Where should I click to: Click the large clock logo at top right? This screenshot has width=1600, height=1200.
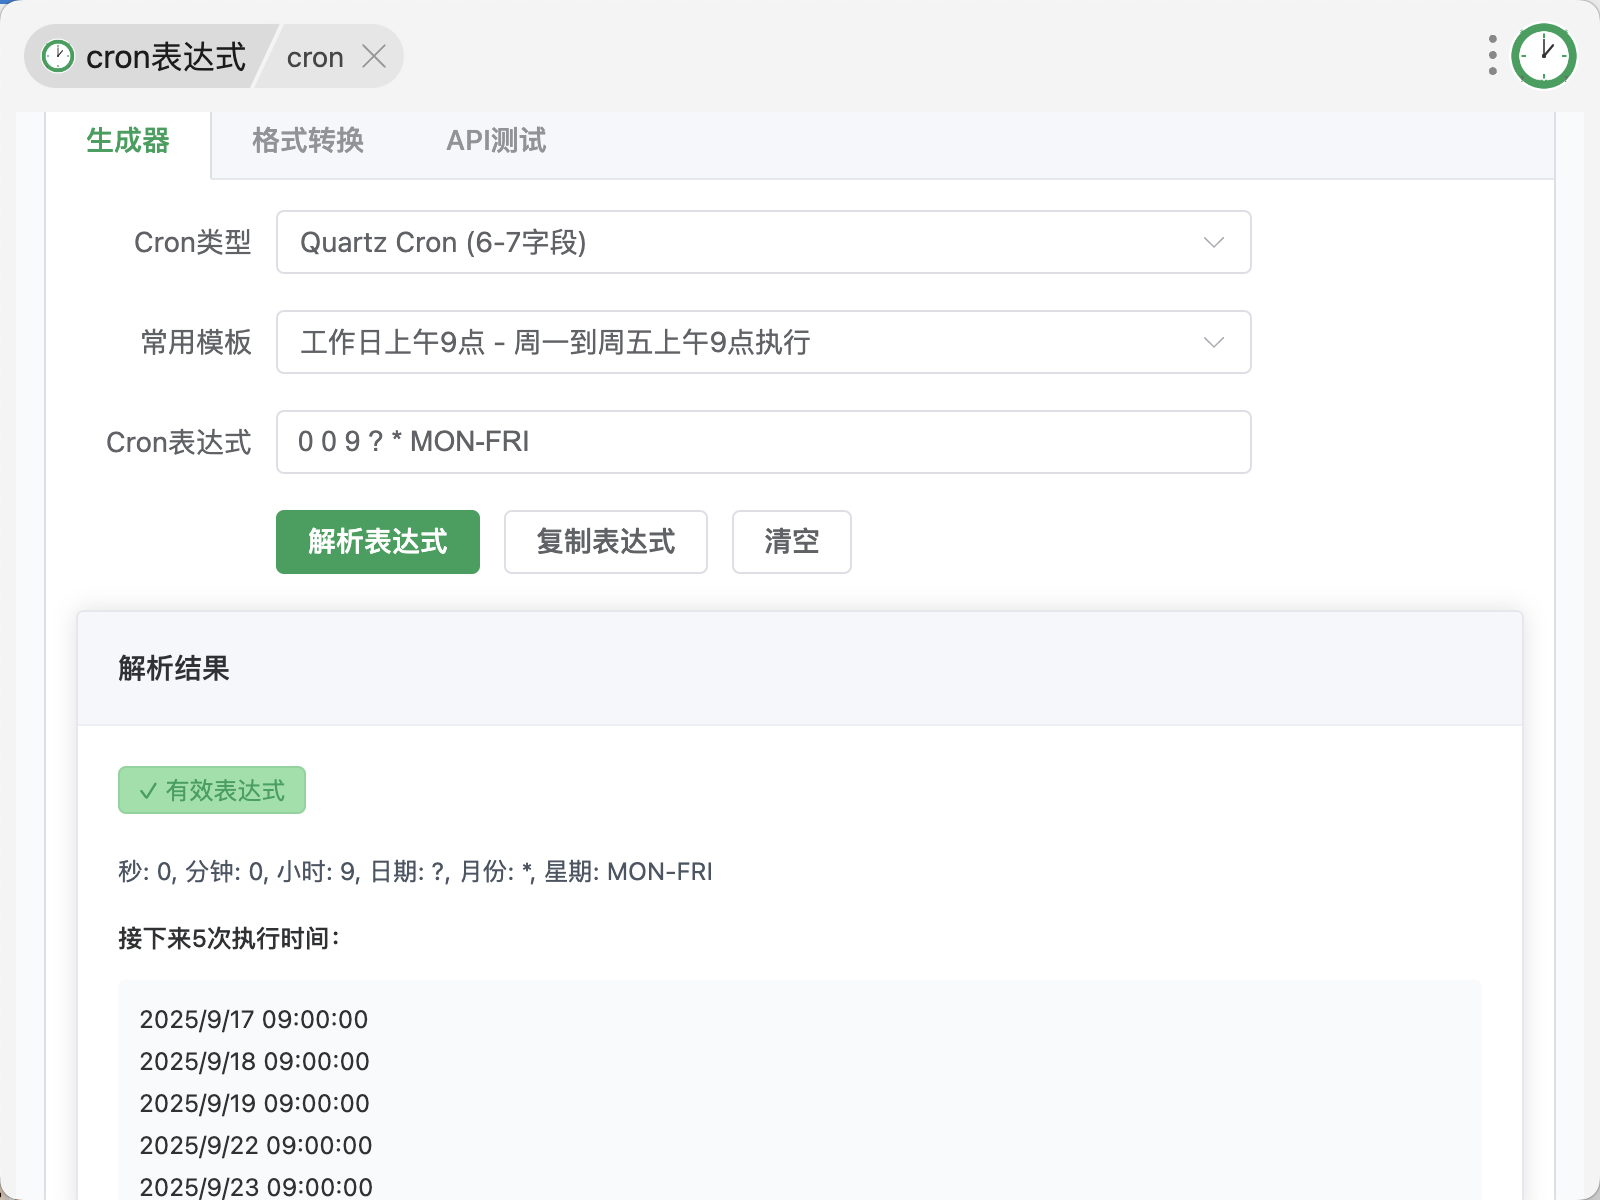point(1543,56)
